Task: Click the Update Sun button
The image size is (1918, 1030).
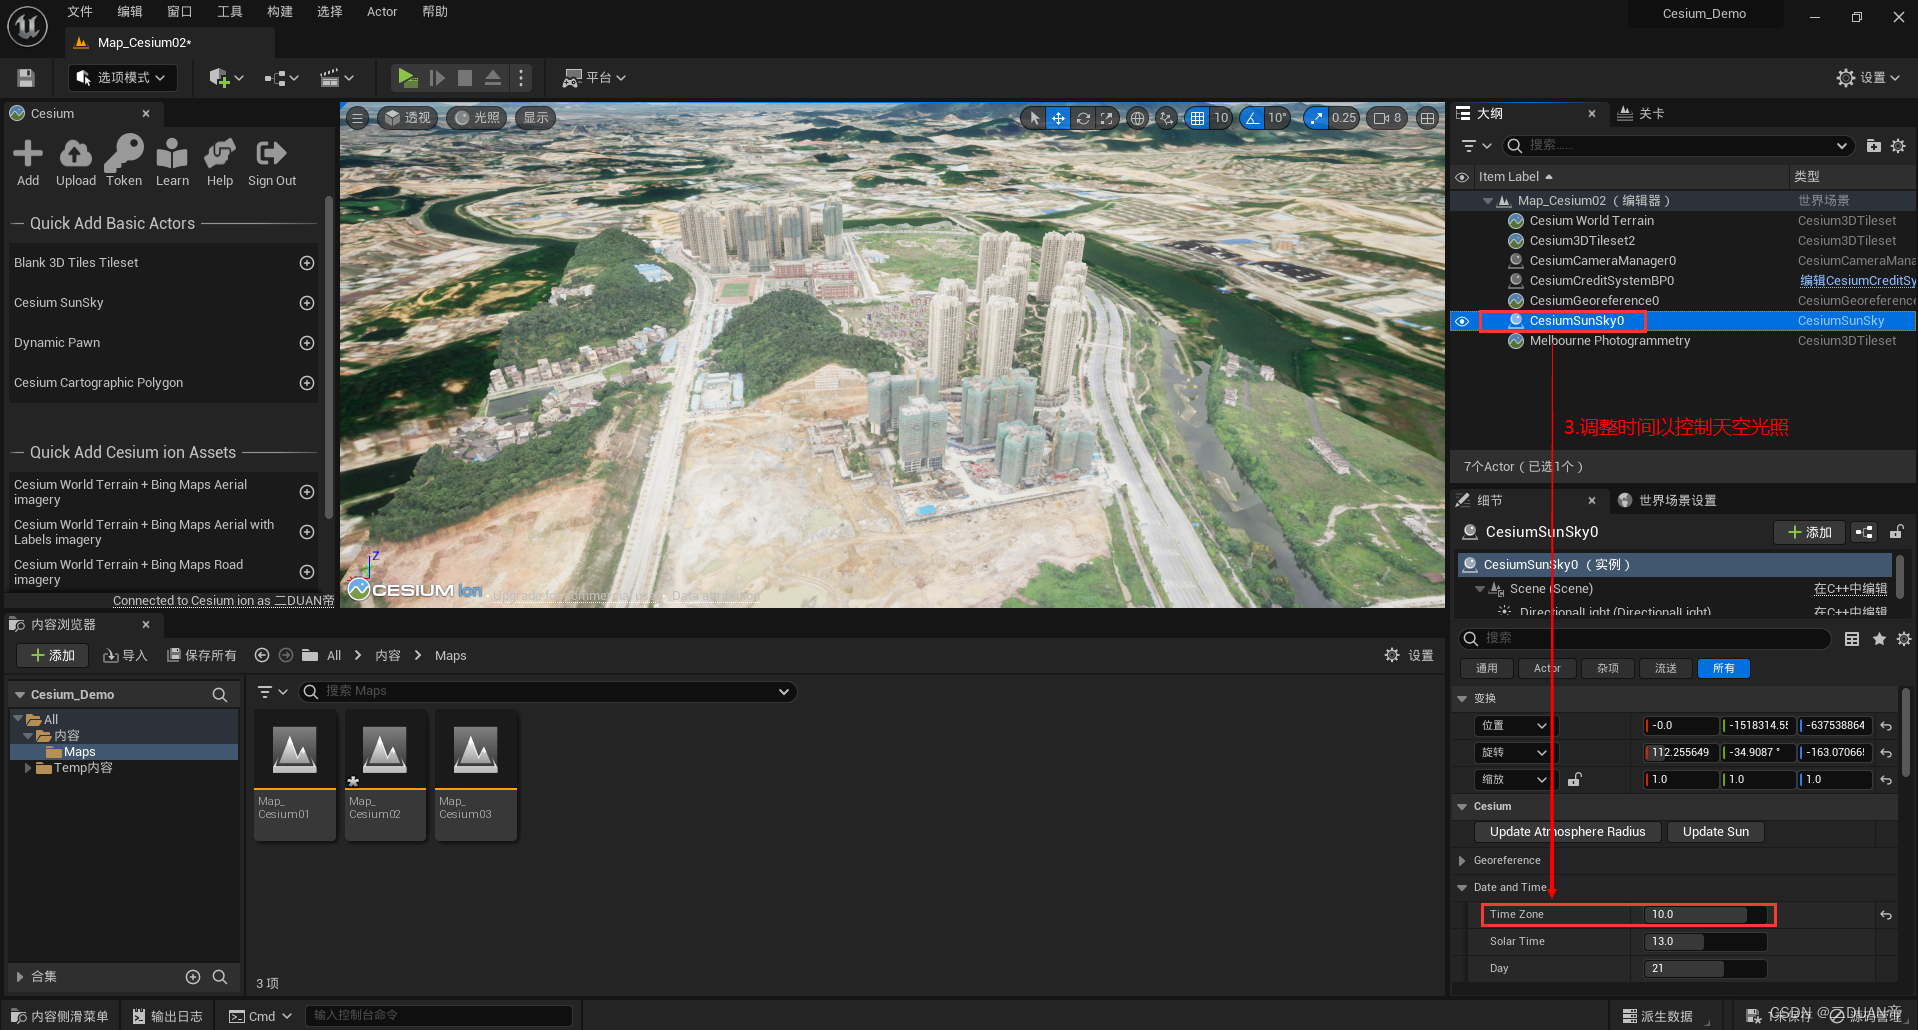Action: point(1716,832)
